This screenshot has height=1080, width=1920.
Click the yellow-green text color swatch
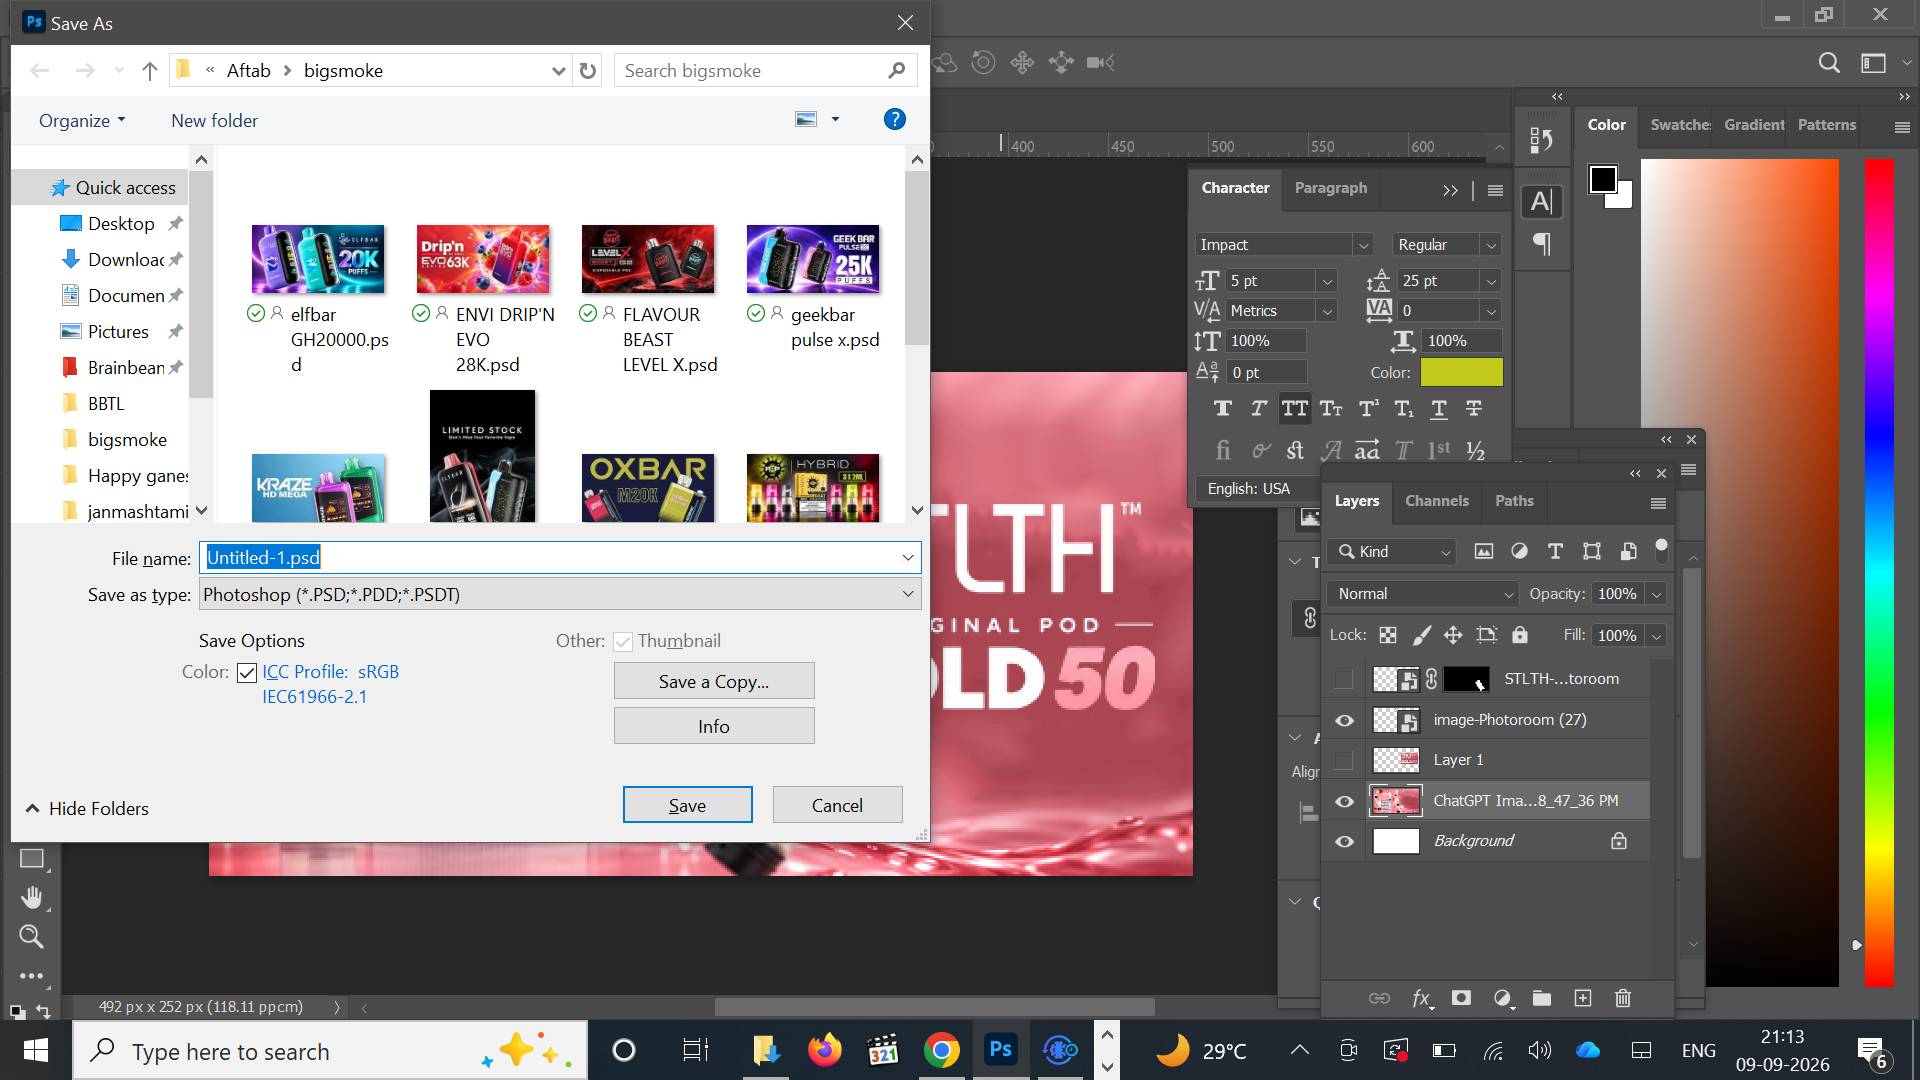click(x=1461, y=372)
